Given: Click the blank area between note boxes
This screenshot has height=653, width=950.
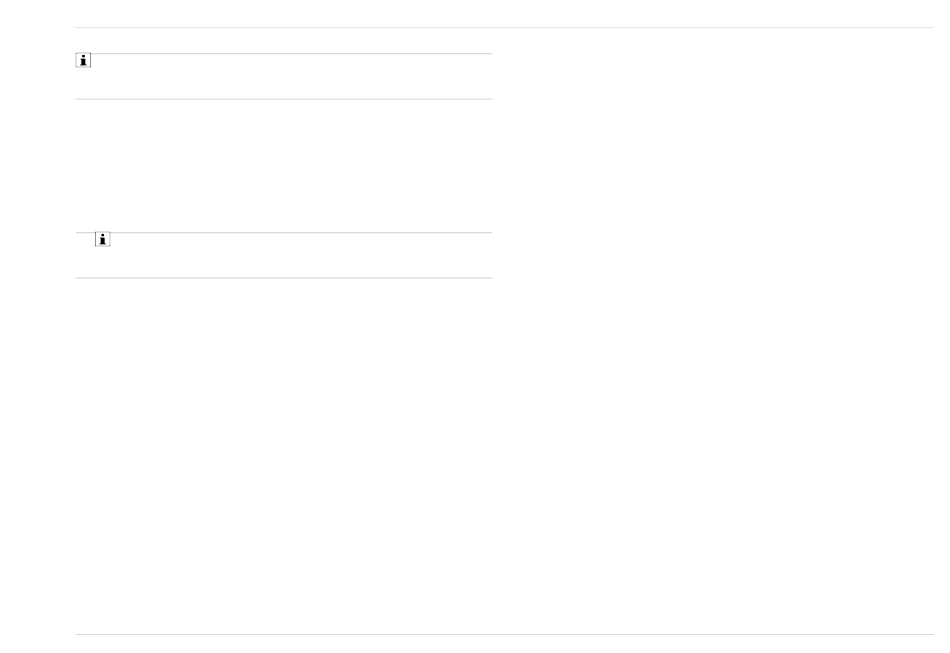Looking at the screenshot, I should click(284, 165).
